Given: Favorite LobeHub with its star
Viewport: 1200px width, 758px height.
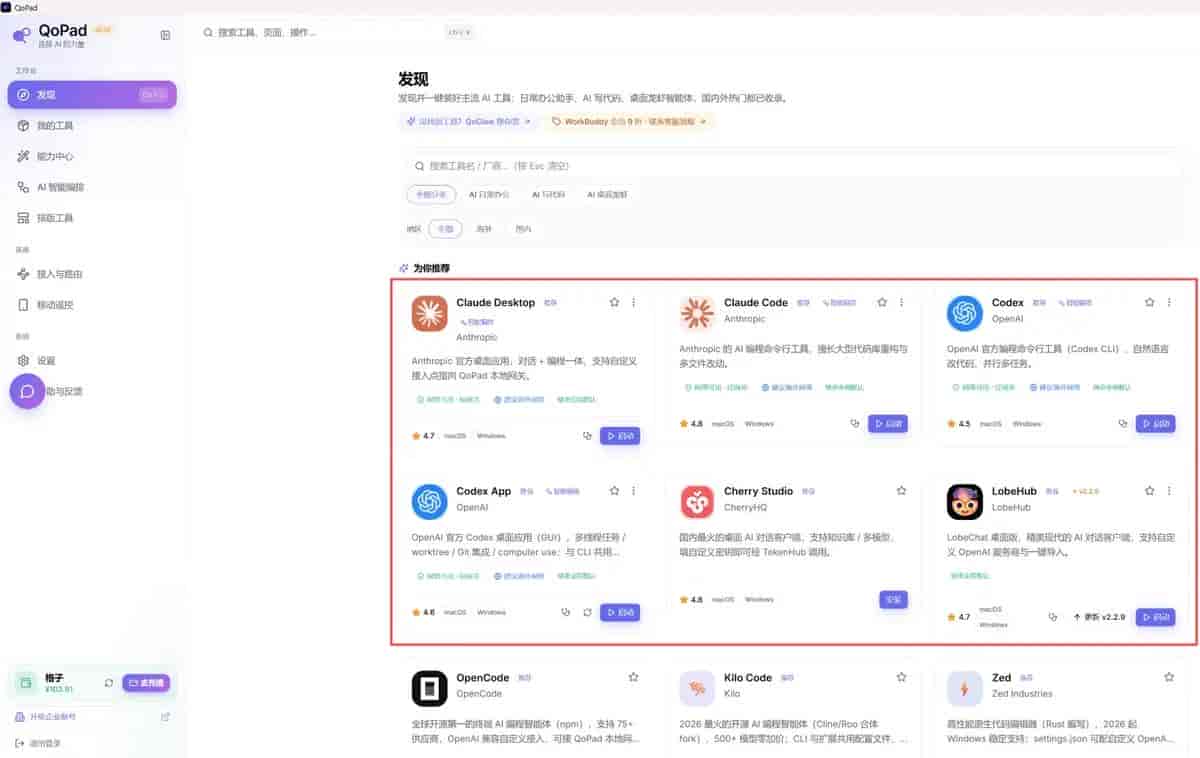Looking at the screenshot, I should point(1150,491).
